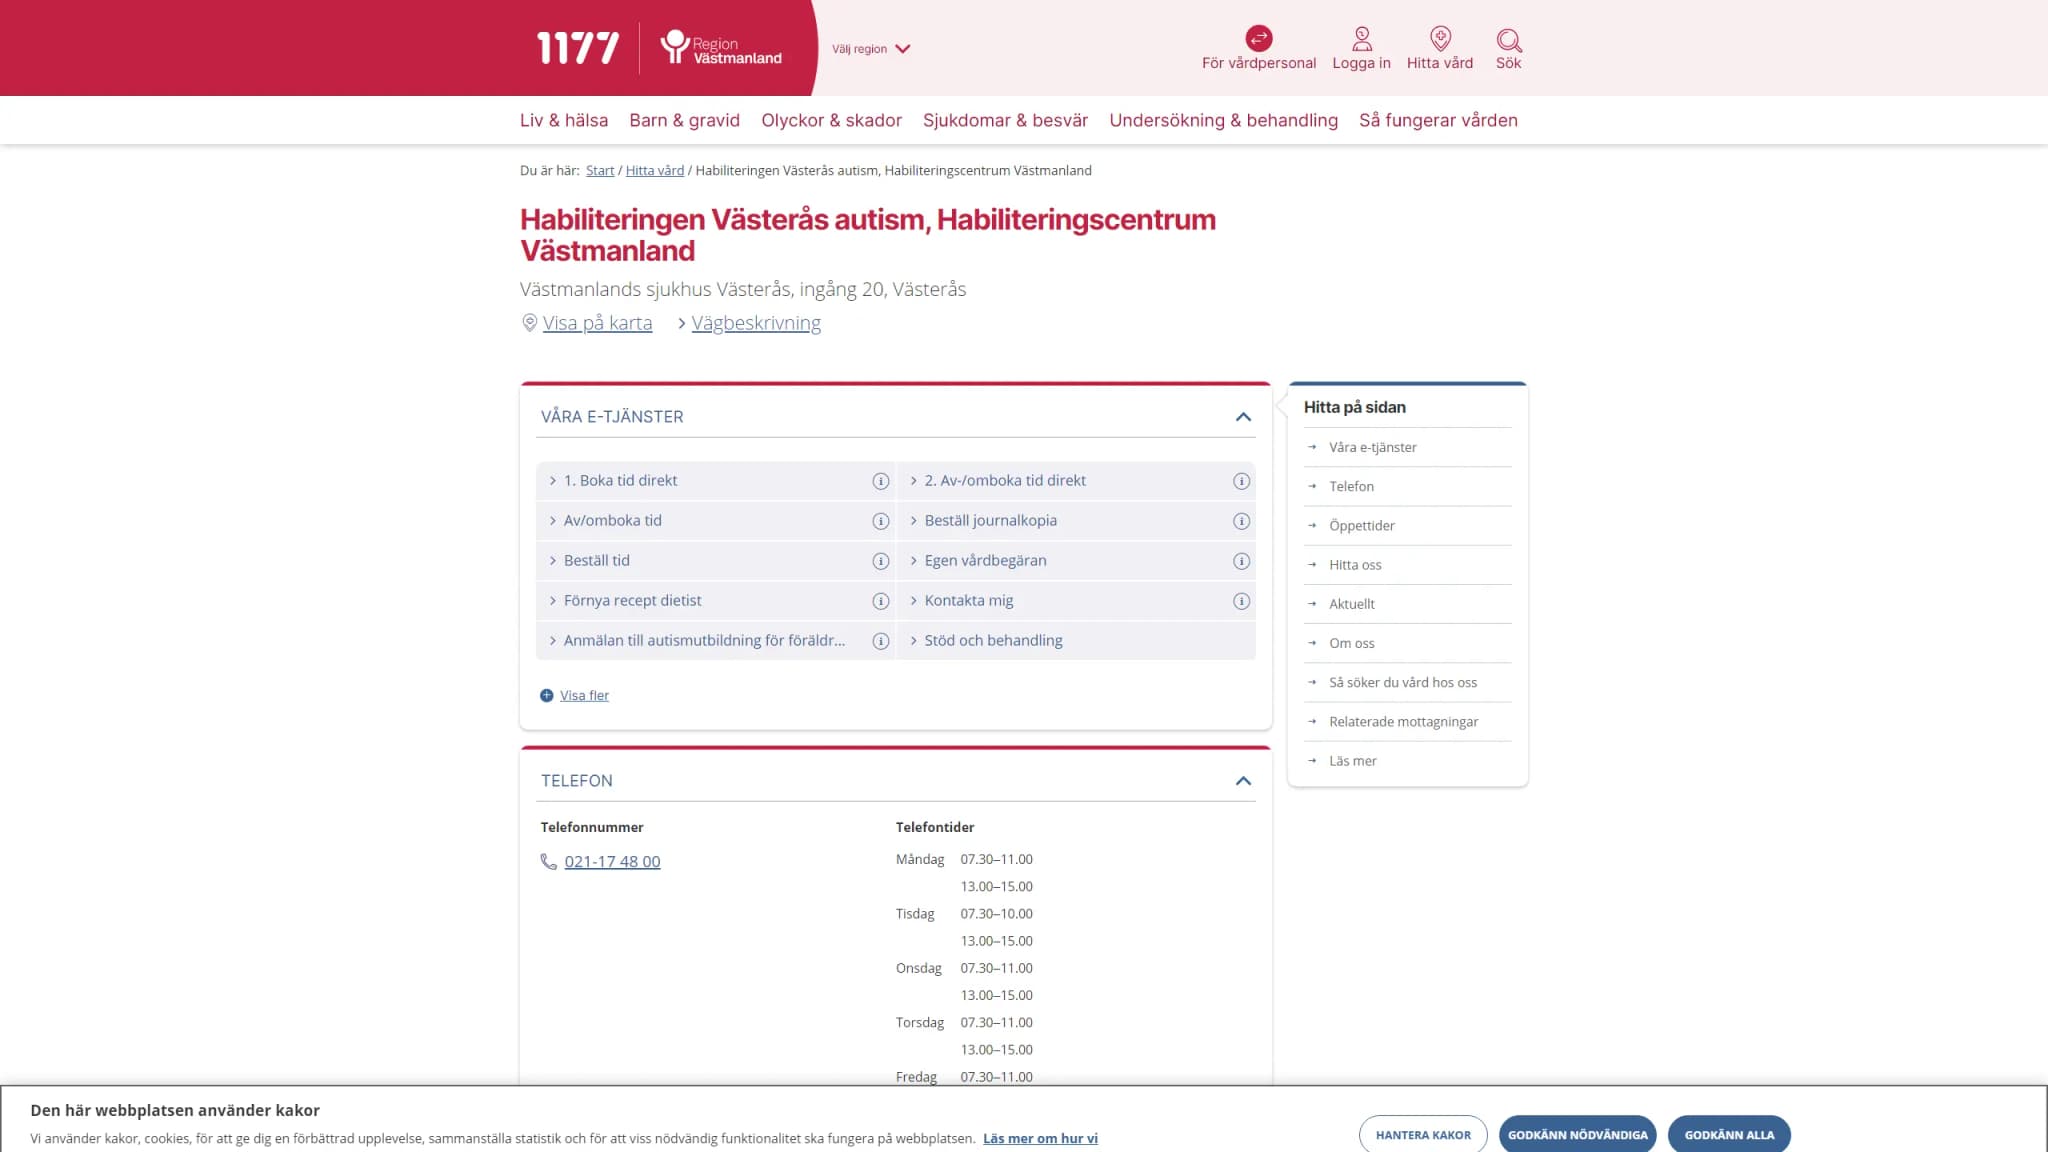Click Godkänn alla cookies button
Screen dimensions: 2048x1152
[1729, 1135]
